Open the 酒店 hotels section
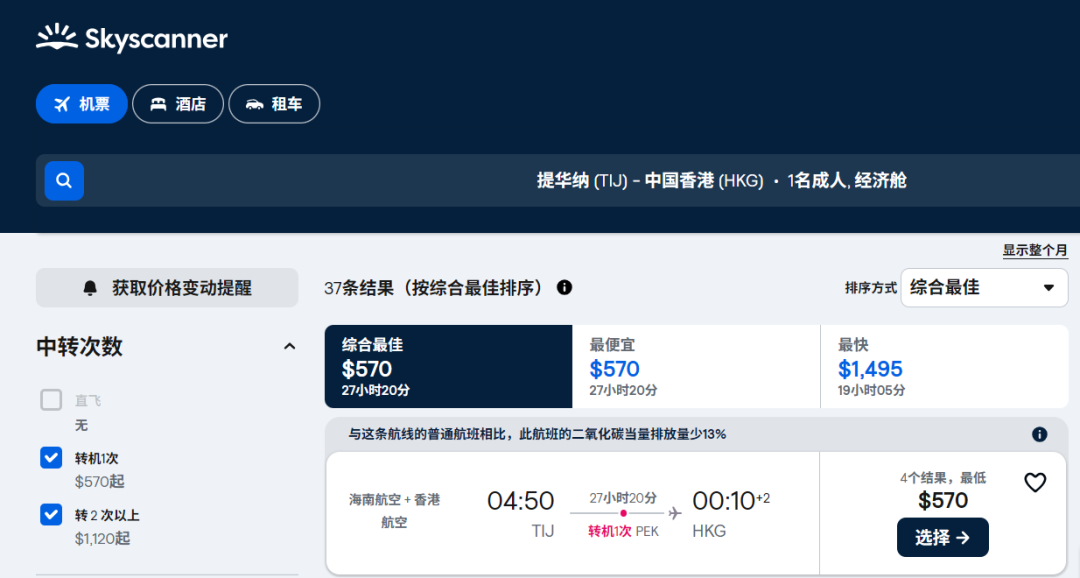This screenshot has height=578, width=1080. pyautogui.click(x=178, y=104)
